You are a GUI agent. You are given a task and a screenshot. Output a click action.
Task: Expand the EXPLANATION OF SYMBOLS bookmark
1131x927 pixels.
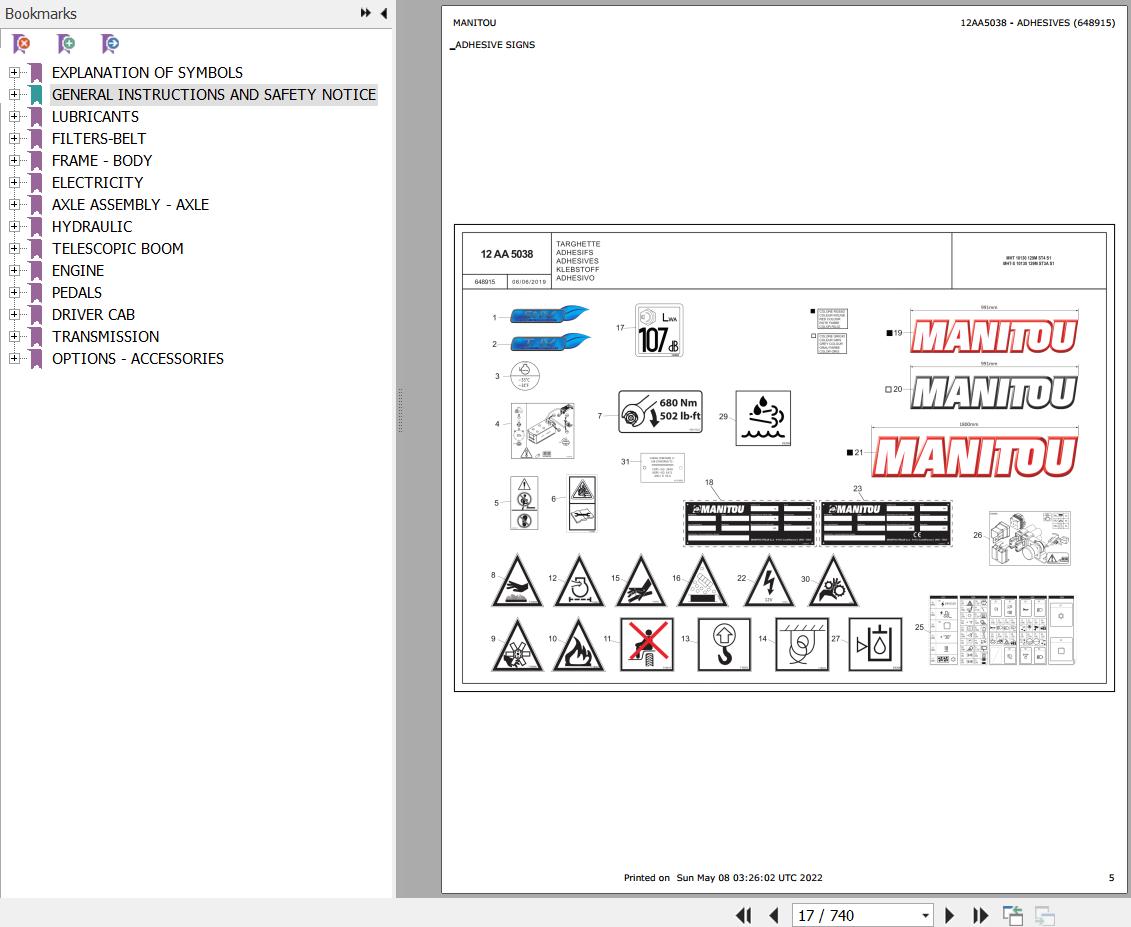[14, 72]
